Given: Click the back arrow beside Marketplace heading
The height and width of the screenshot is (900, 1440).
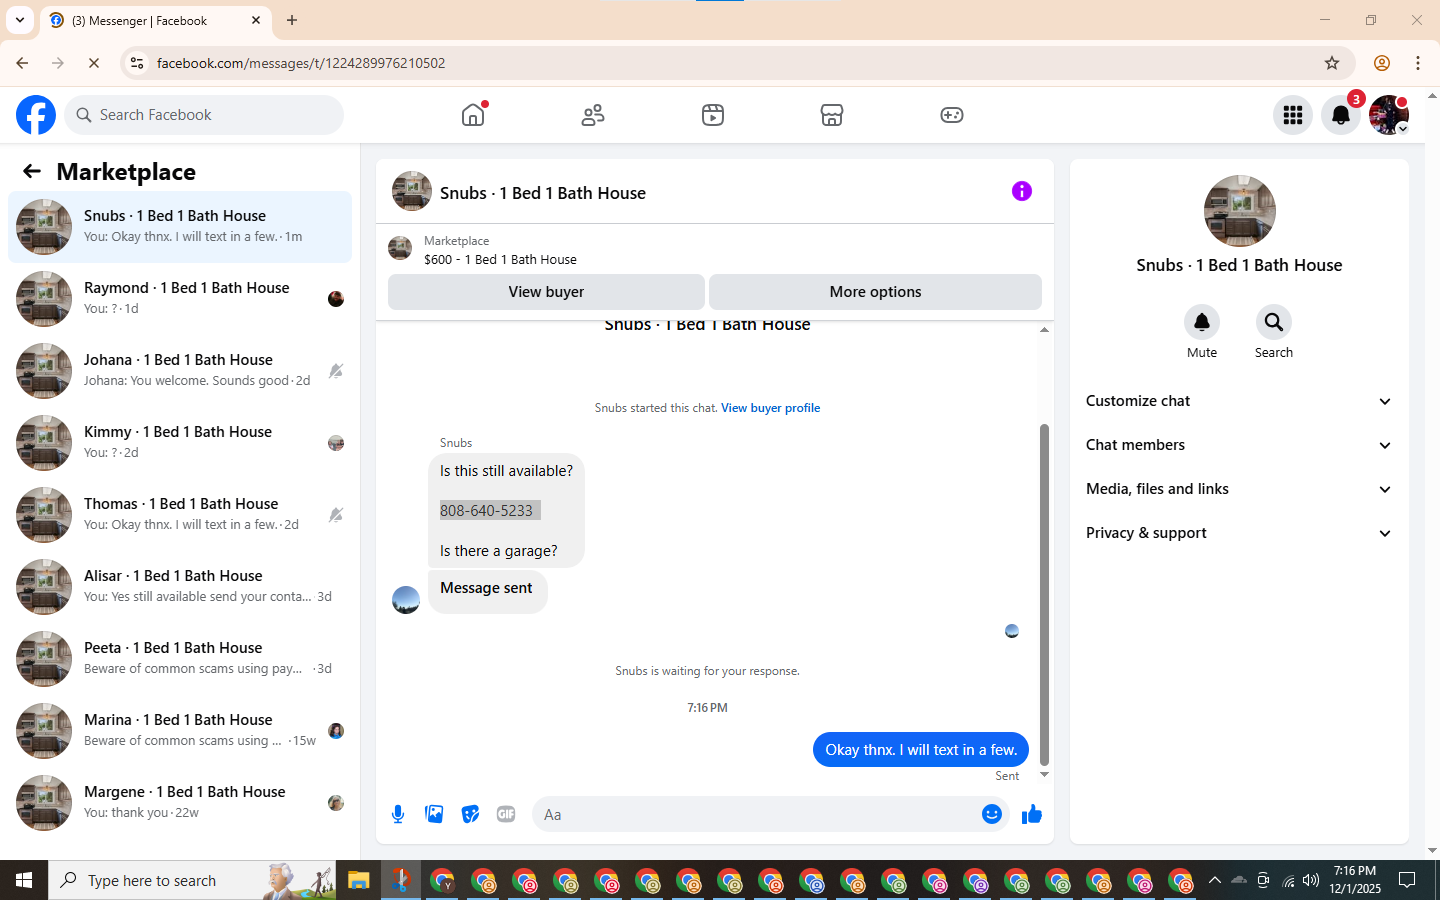Looking at the screenshot, I should pos(32,171).
